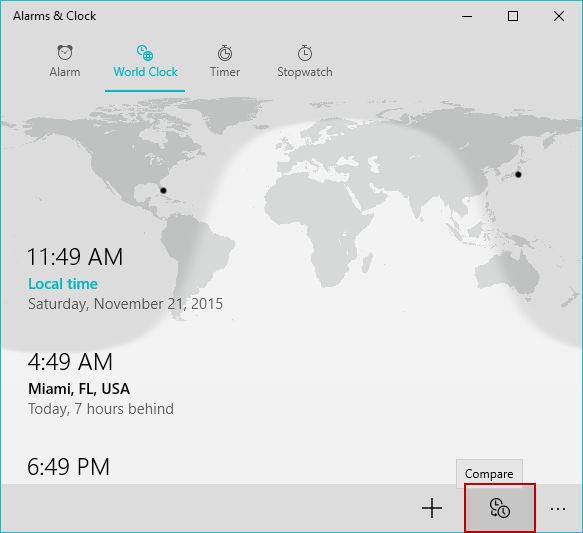The image size is (583, 533).
Task: Maximize the Alarms & Clock window
Action: point(513,16)
